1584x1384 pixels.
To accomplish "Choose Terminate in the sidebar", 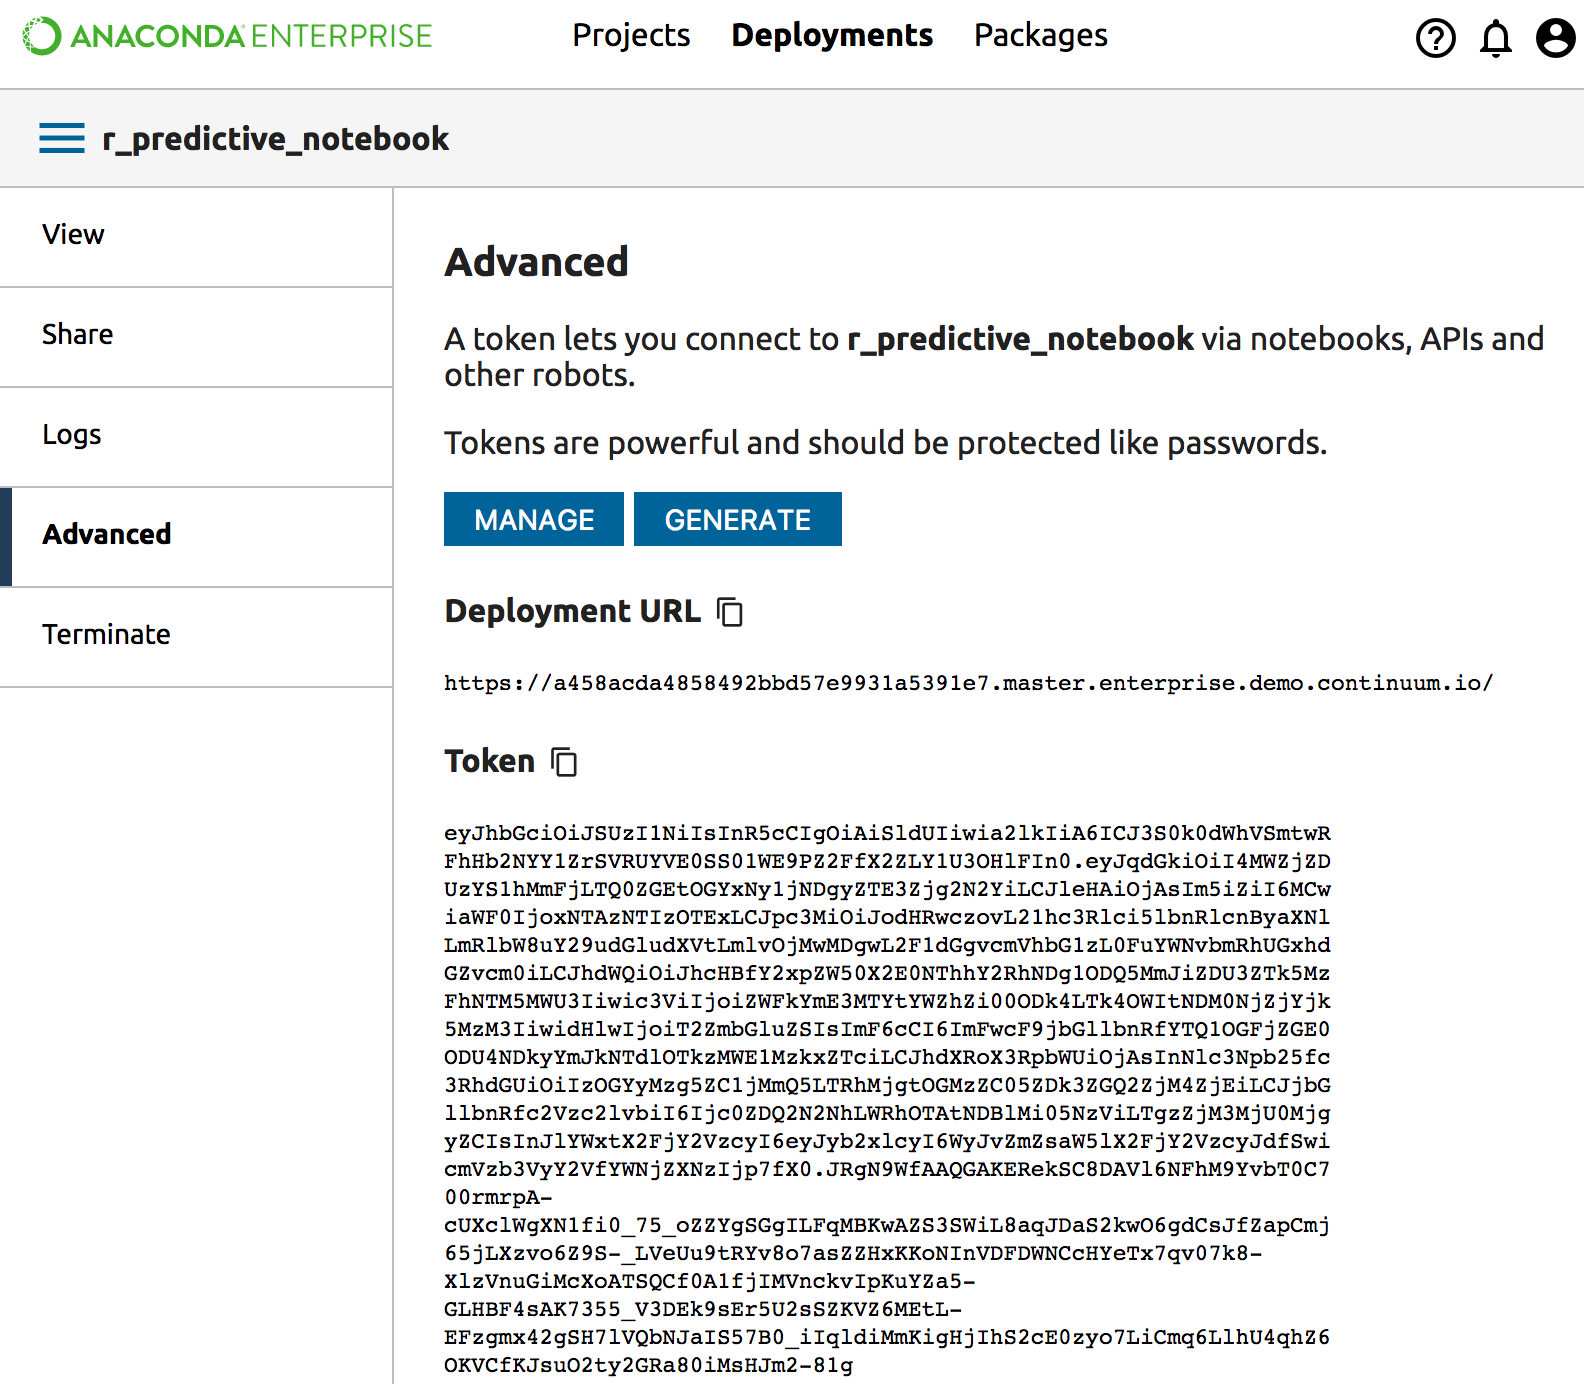I will 106,635.
